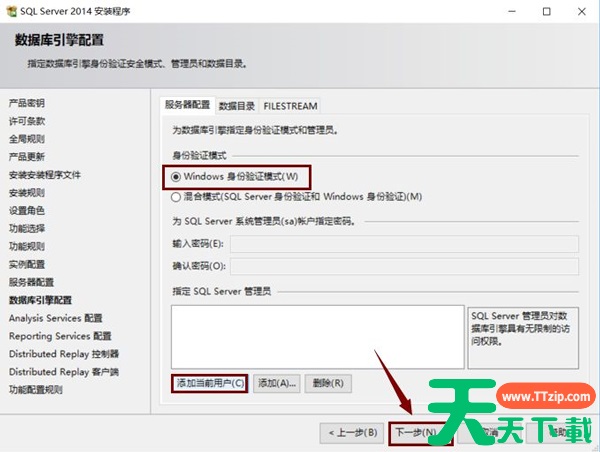Image resolution: width=600 pixels, height=452 pixels.
Task: Select Analysis Services 配置 step
Action: [x=56, y=318]
